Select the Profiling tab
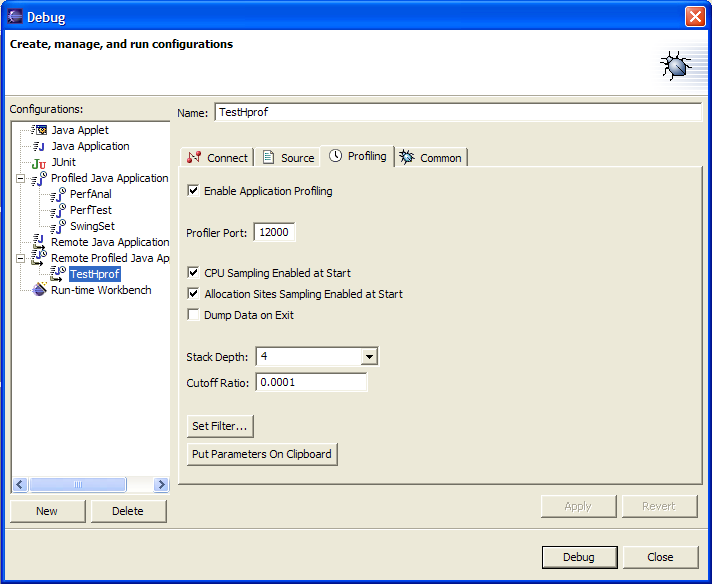The height and width of the screenshot is (584, 712). tap(357, 156)
